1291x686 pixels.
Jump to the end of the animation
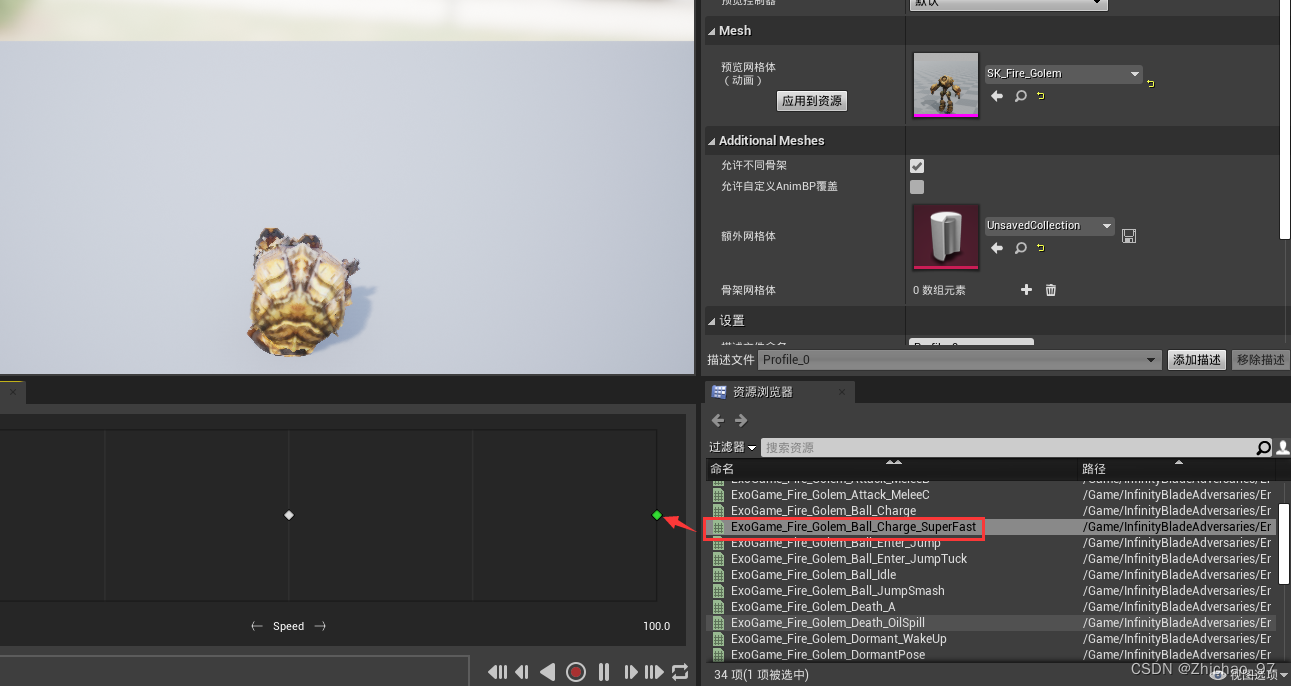[654, 672]
